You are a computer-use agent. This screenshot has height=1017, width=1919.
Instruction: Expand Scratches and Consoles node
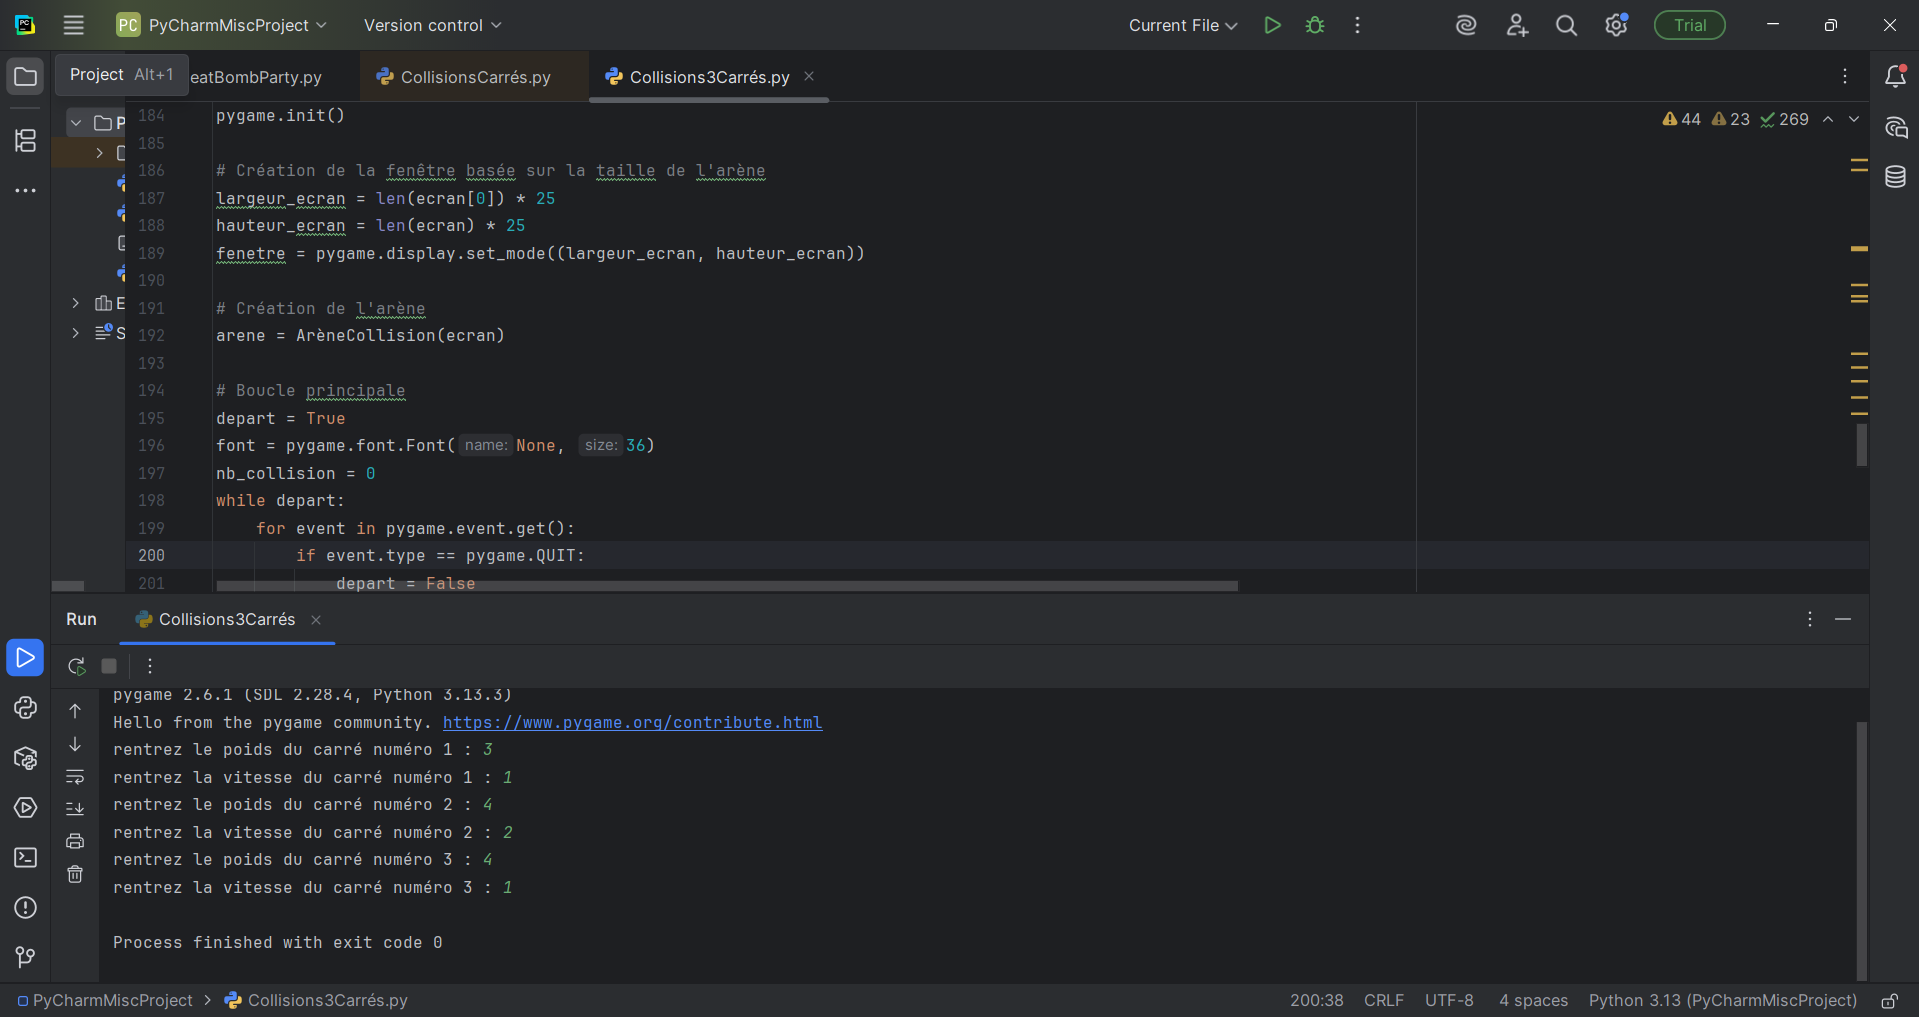point(76,333)
